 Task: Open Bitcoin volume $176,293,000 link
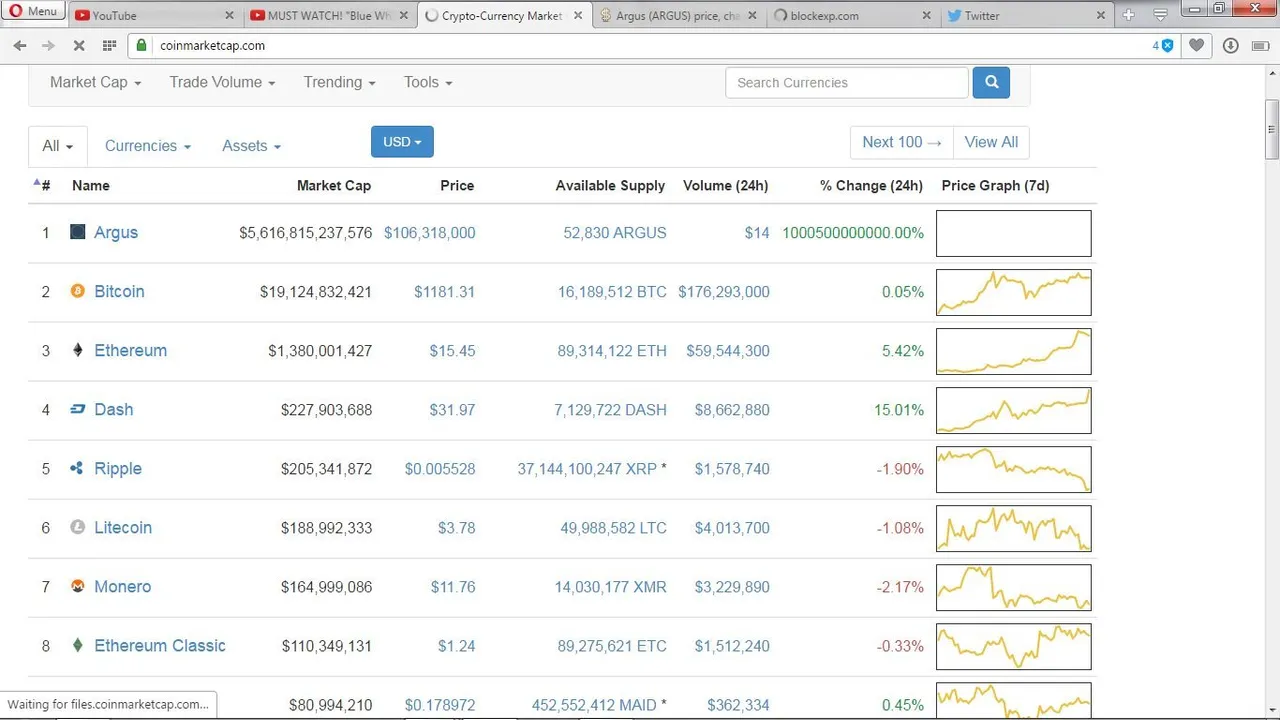[724, 292]
